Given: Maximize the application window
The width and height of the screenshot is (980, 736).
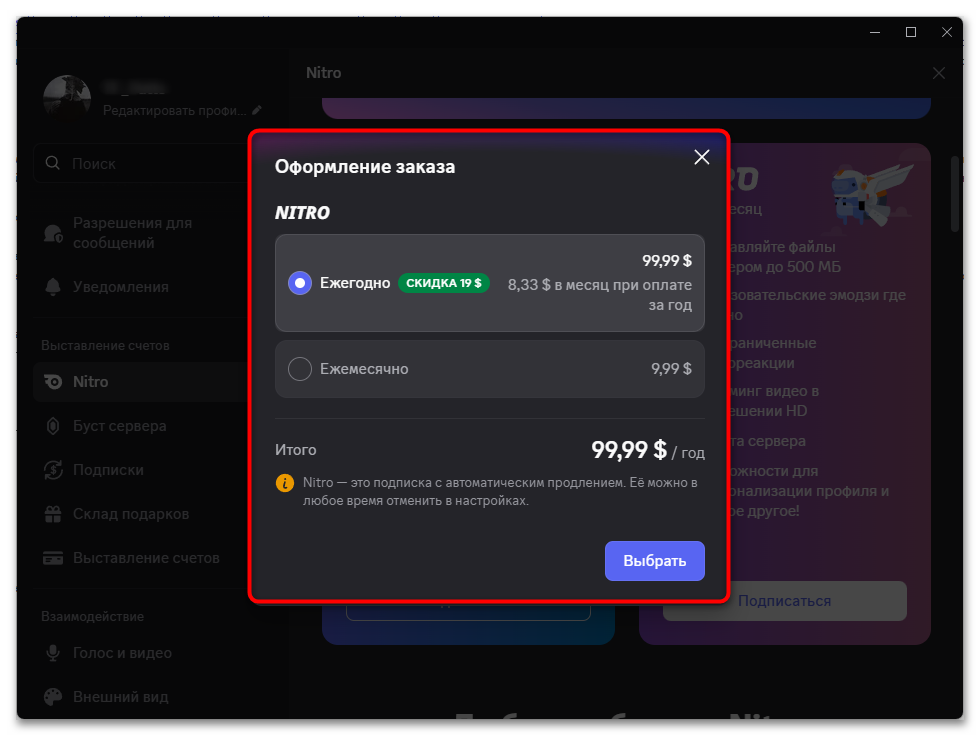Looking at the screenshot, I should coord(911,32).
